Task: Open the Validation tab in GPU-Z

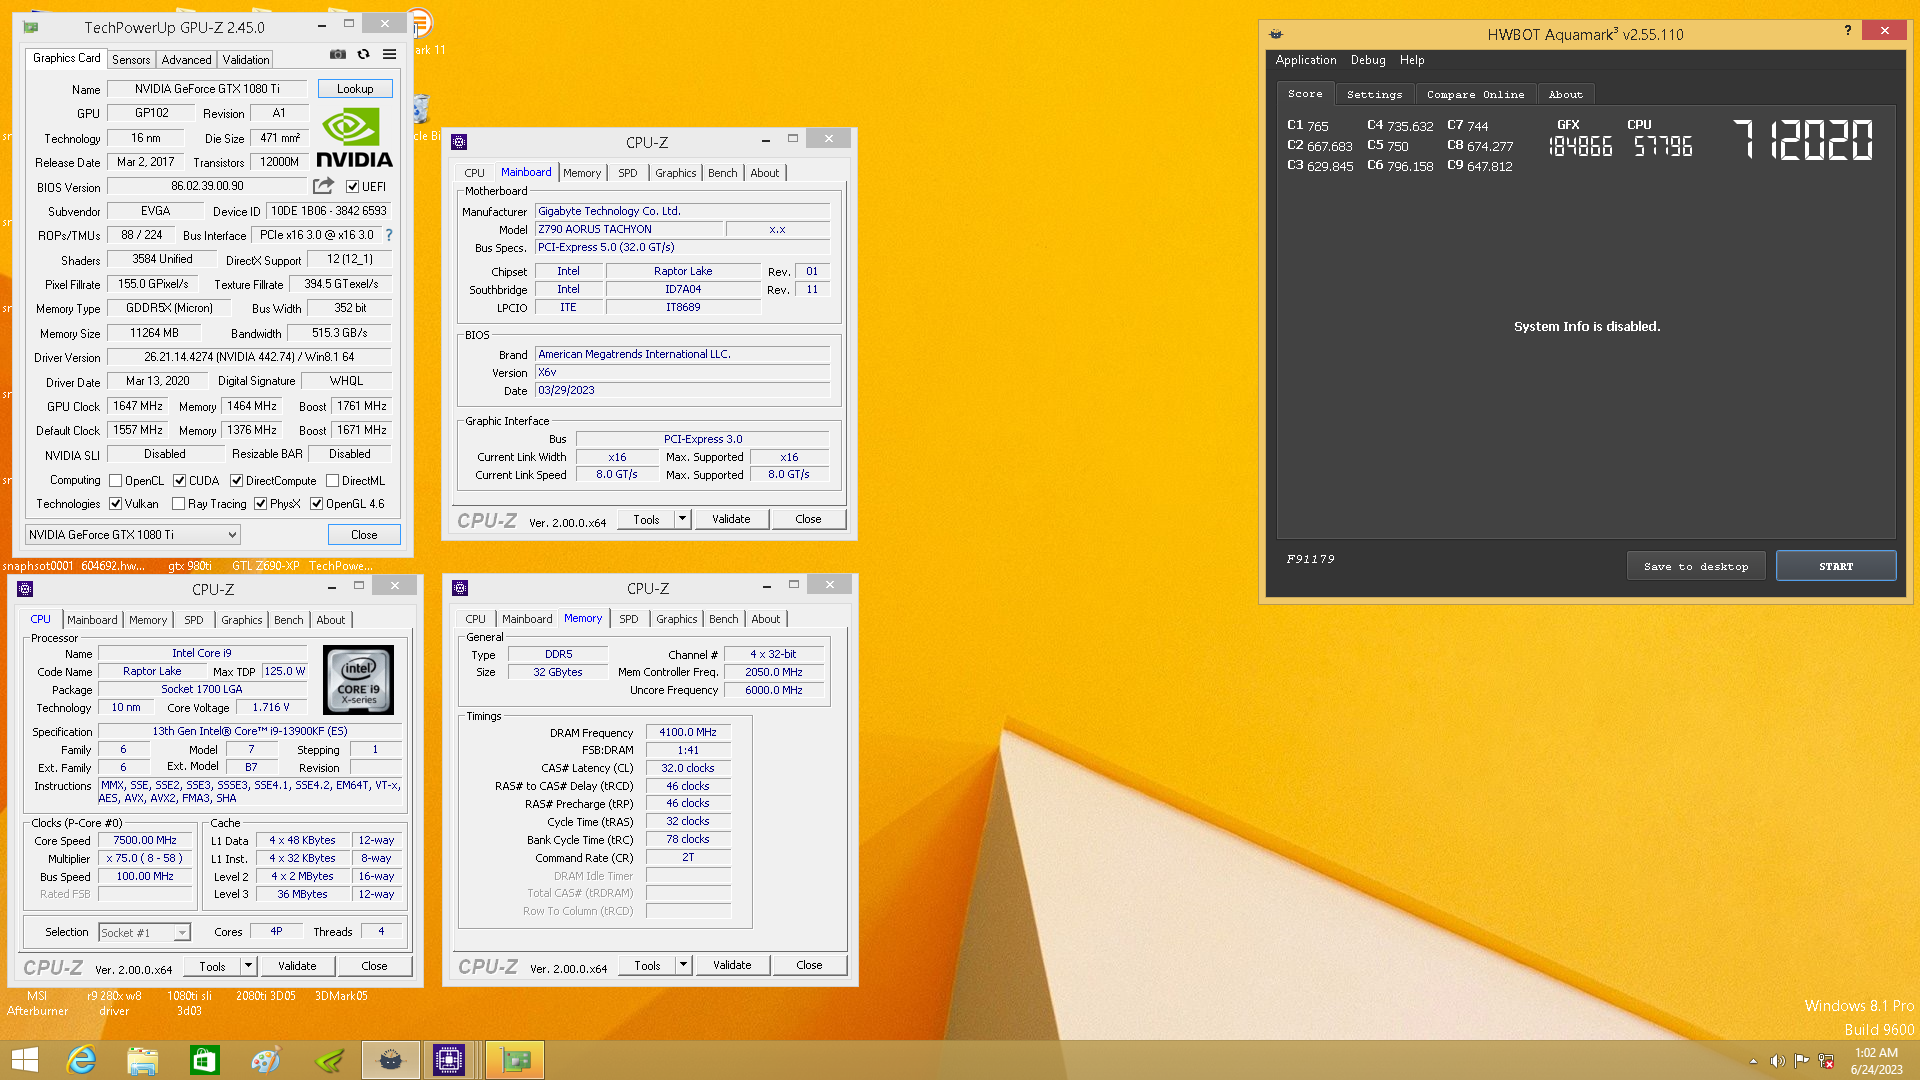Action: [246, 60]
